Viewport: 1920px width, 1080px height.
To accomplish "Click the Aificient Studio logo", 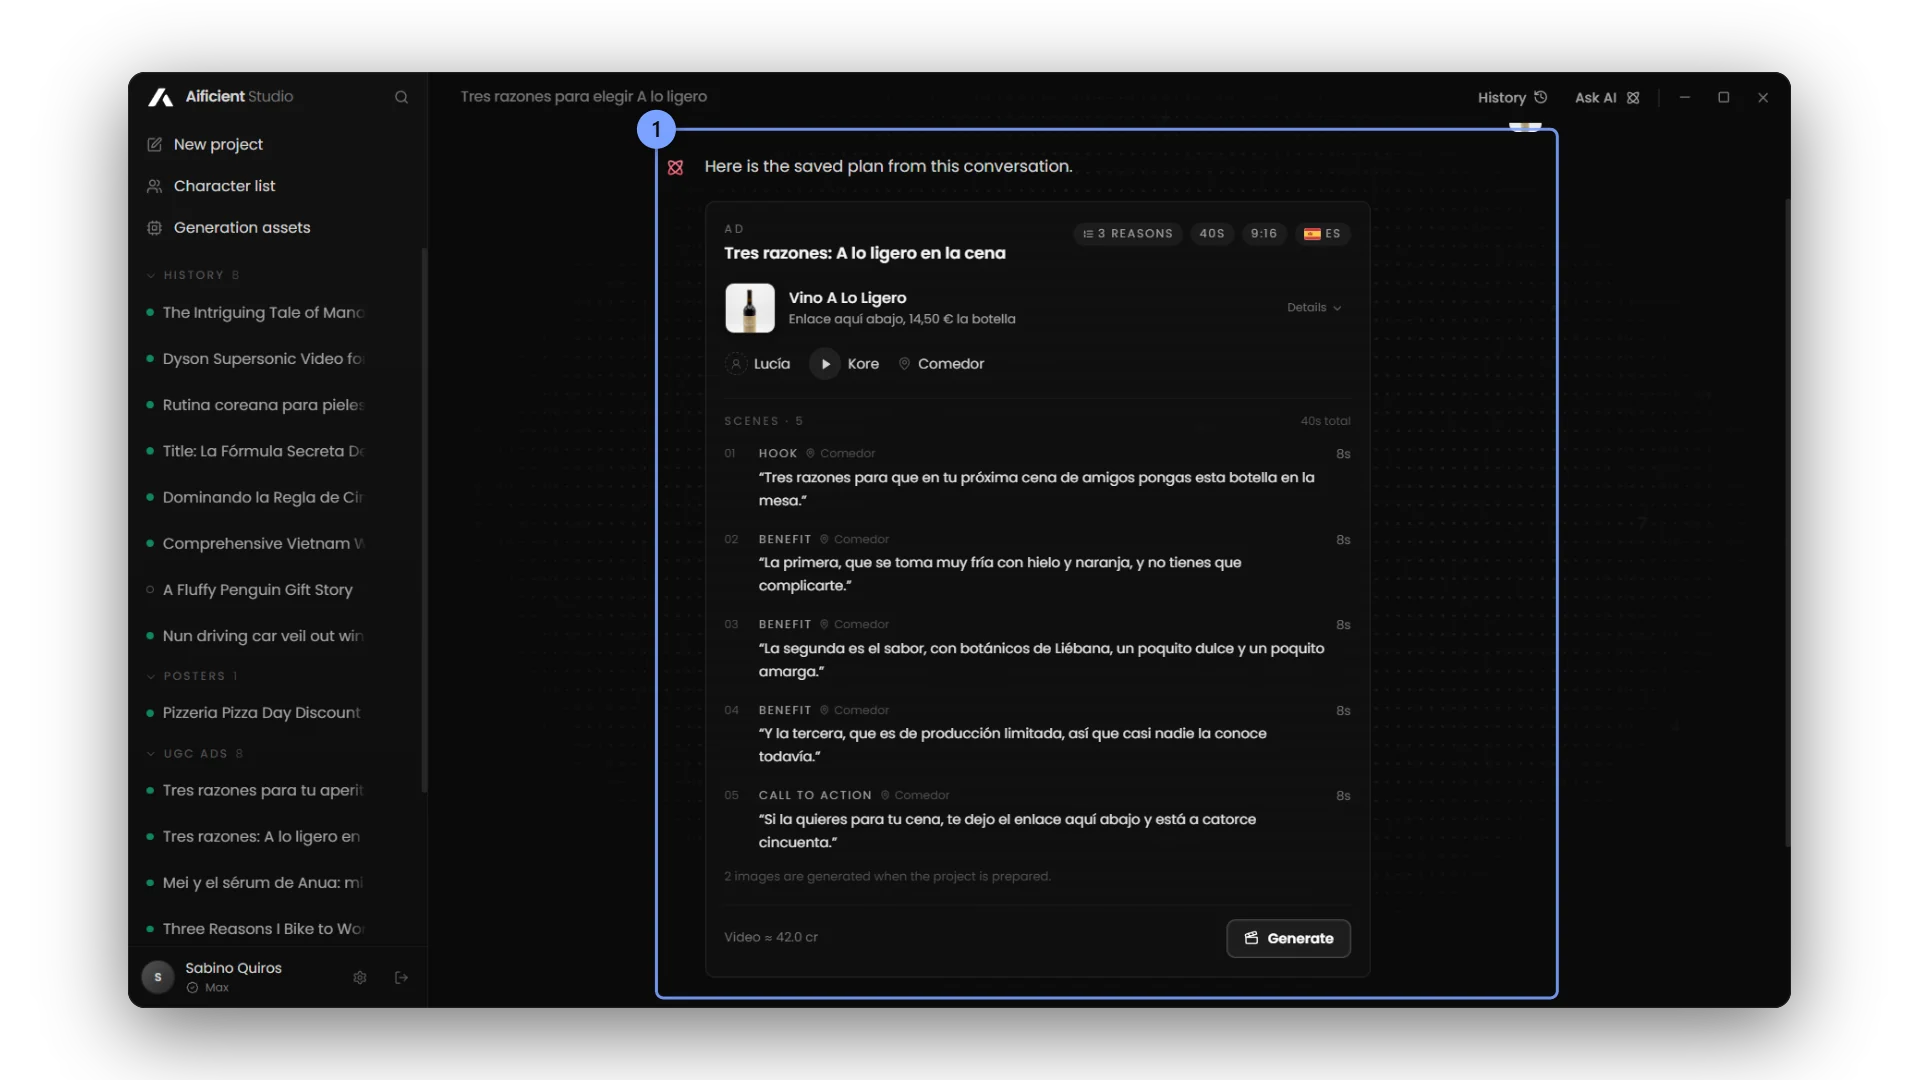I will pyautogui.click(x=220, y=97).
